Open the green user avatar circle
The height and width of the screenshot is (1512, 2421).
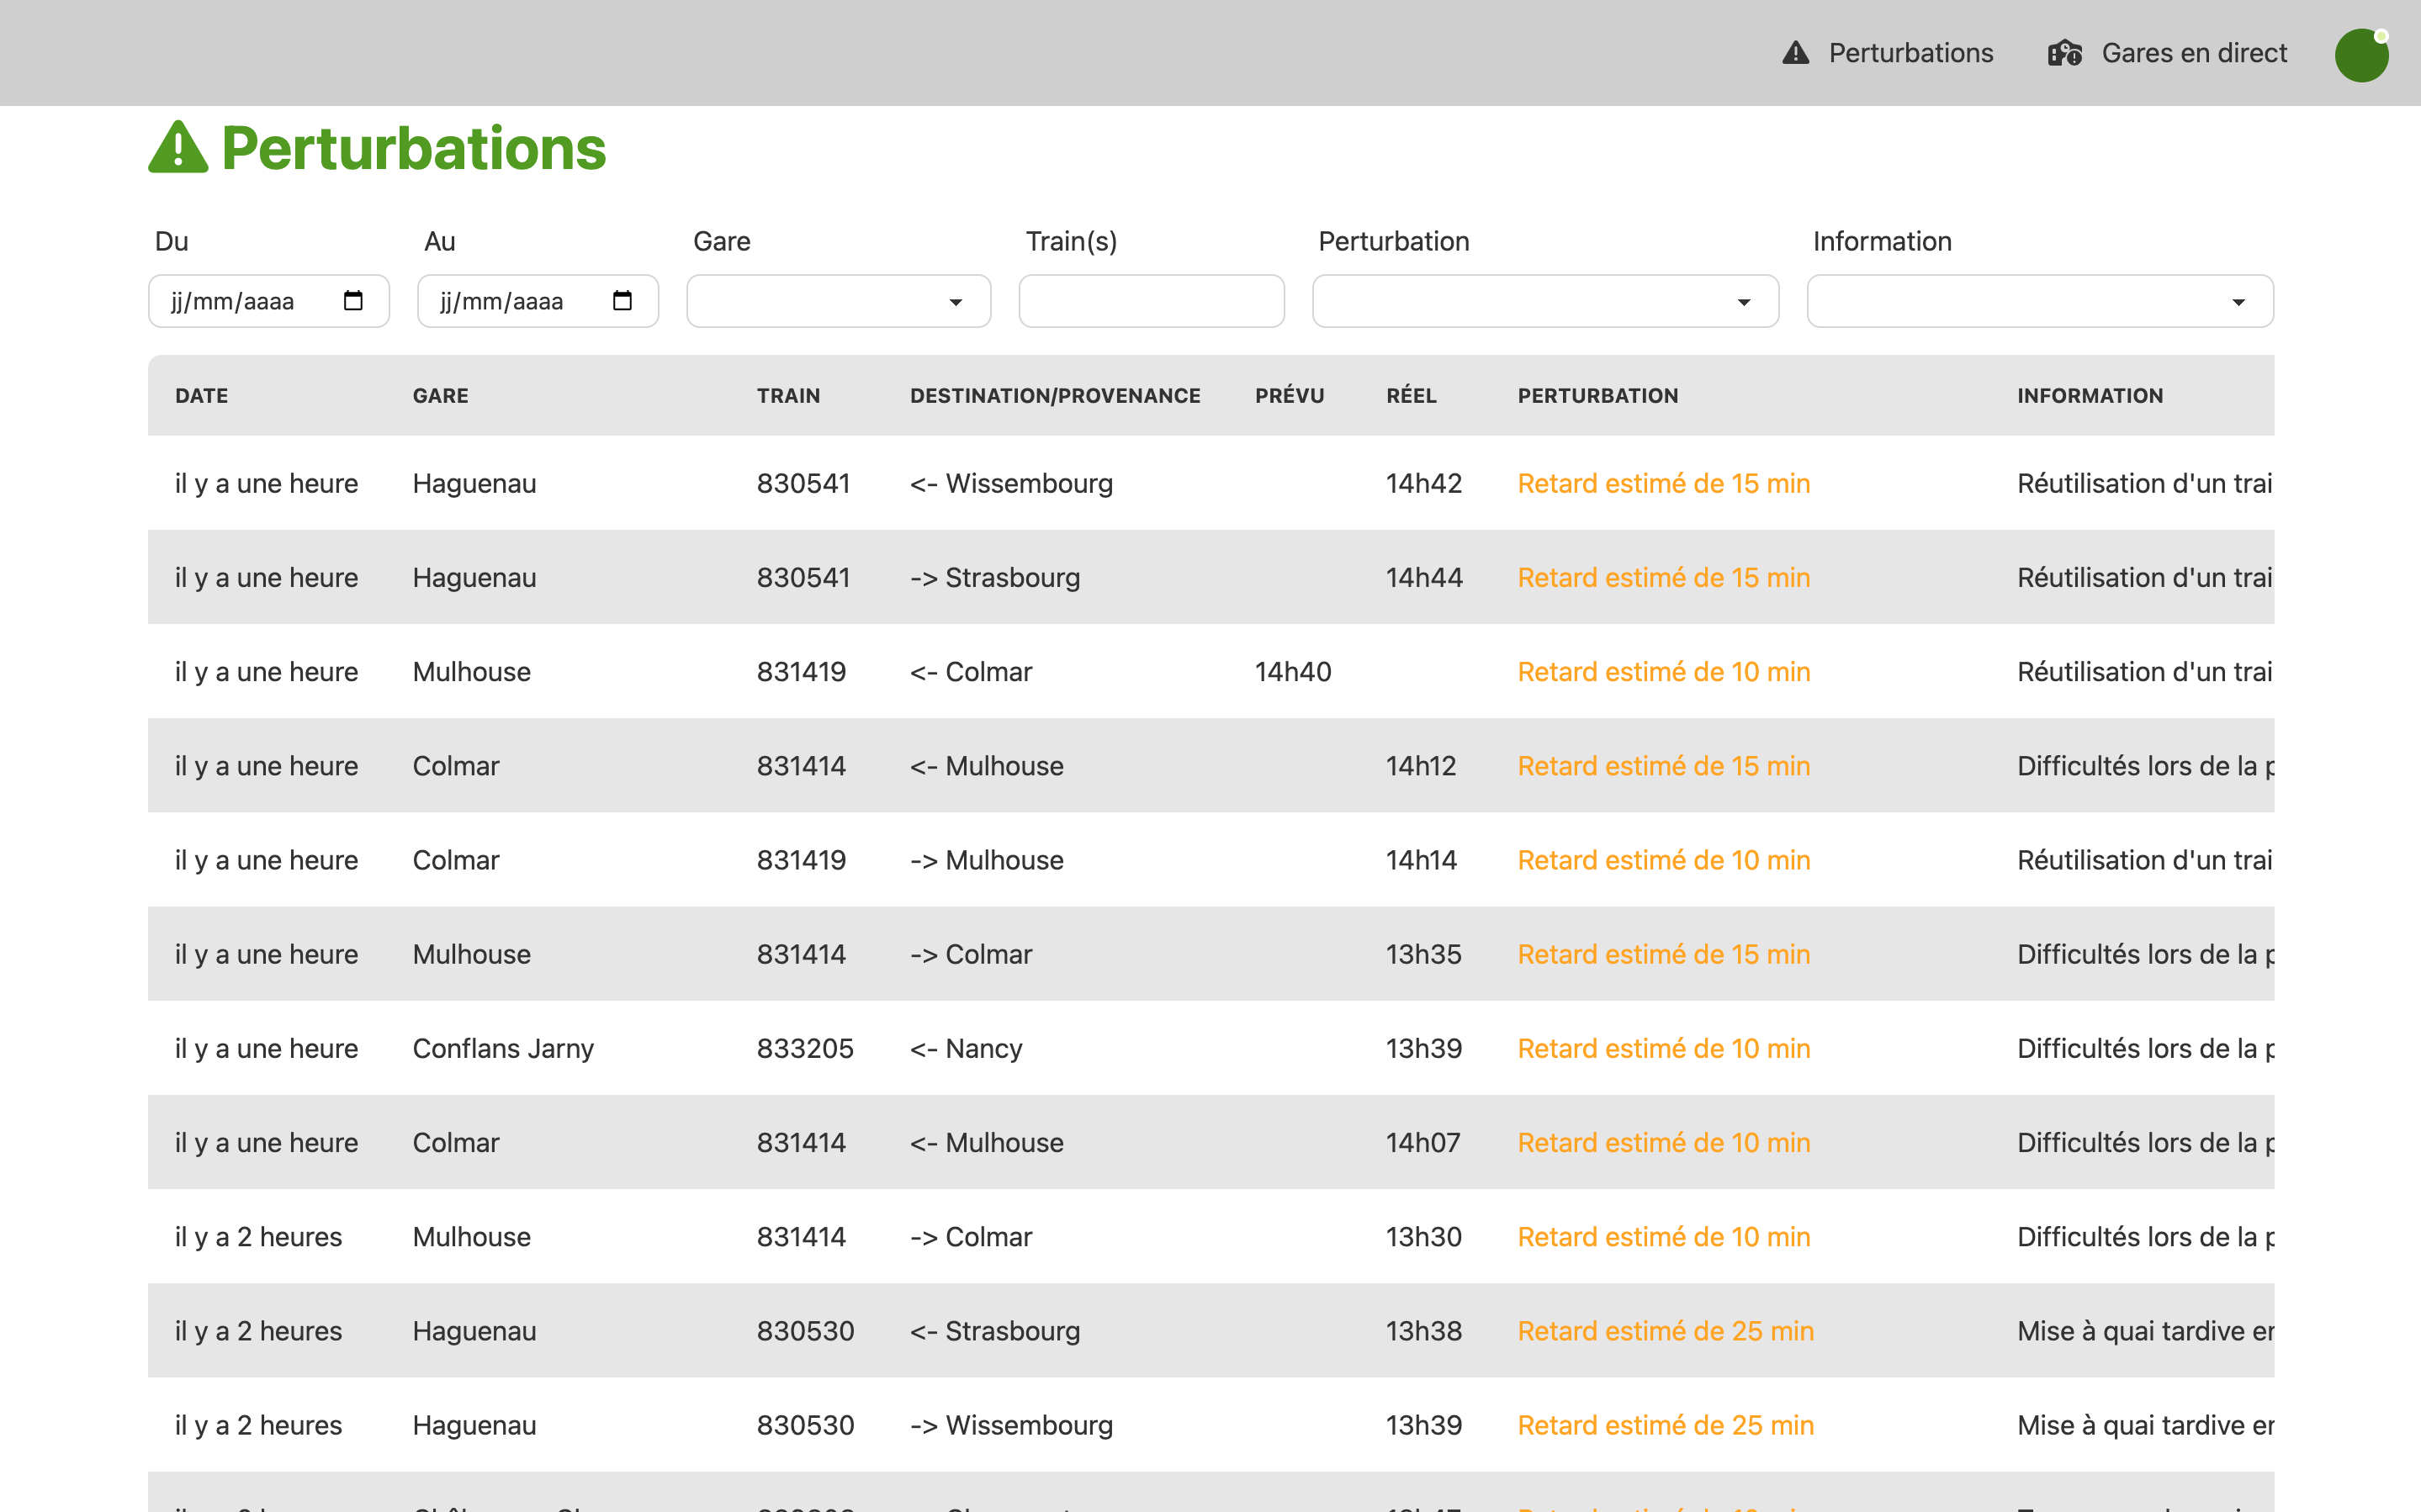click(x=2361, y=55)
